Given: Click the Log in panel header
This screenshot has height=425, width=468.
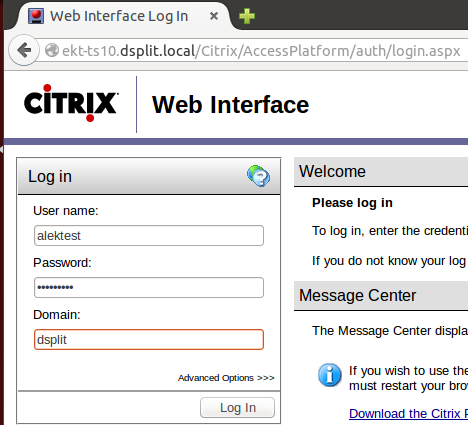Looking at the screenshot, I should [x=149, y=176].
